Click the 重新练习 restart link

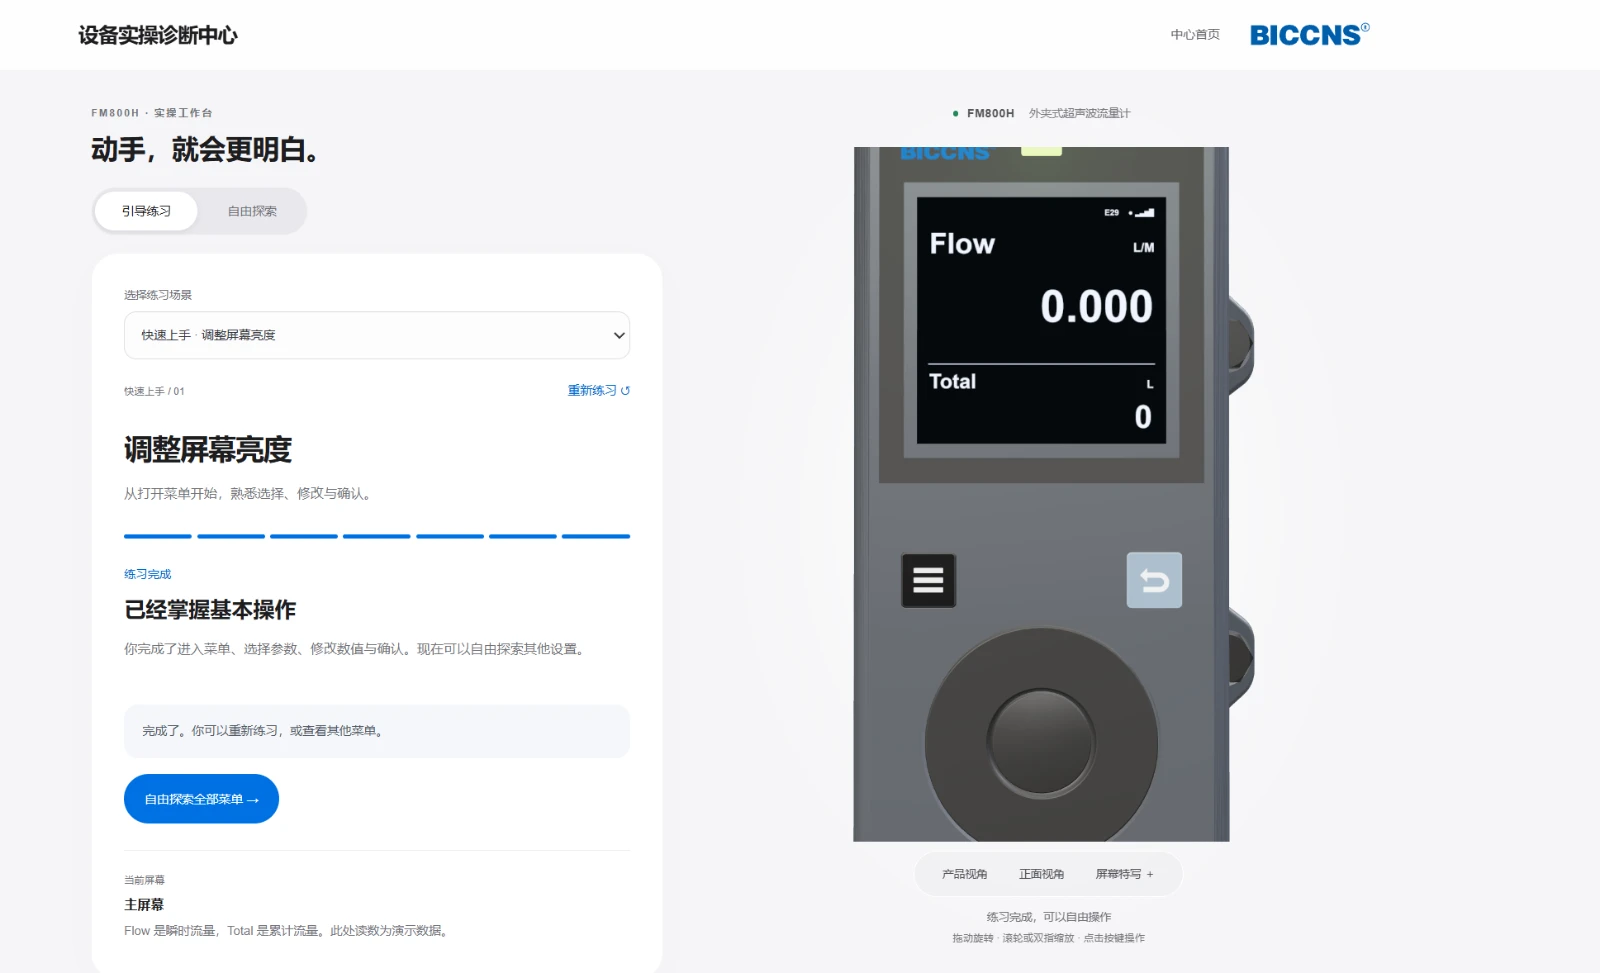599,391
